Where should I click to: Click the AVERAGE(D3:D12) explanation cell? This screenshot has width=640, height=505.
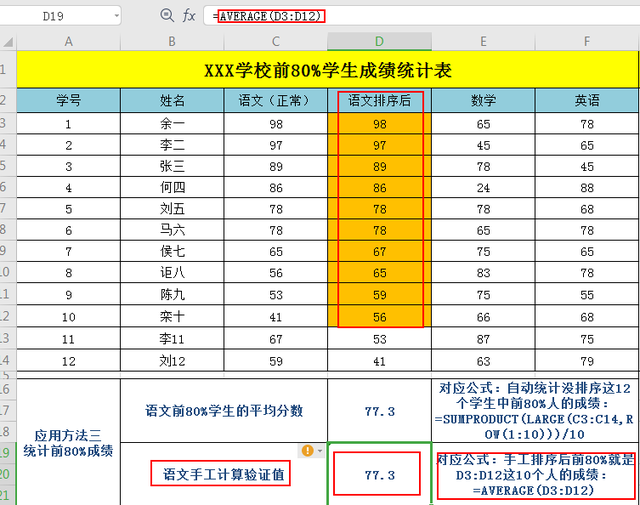click(x=535, y=474)
